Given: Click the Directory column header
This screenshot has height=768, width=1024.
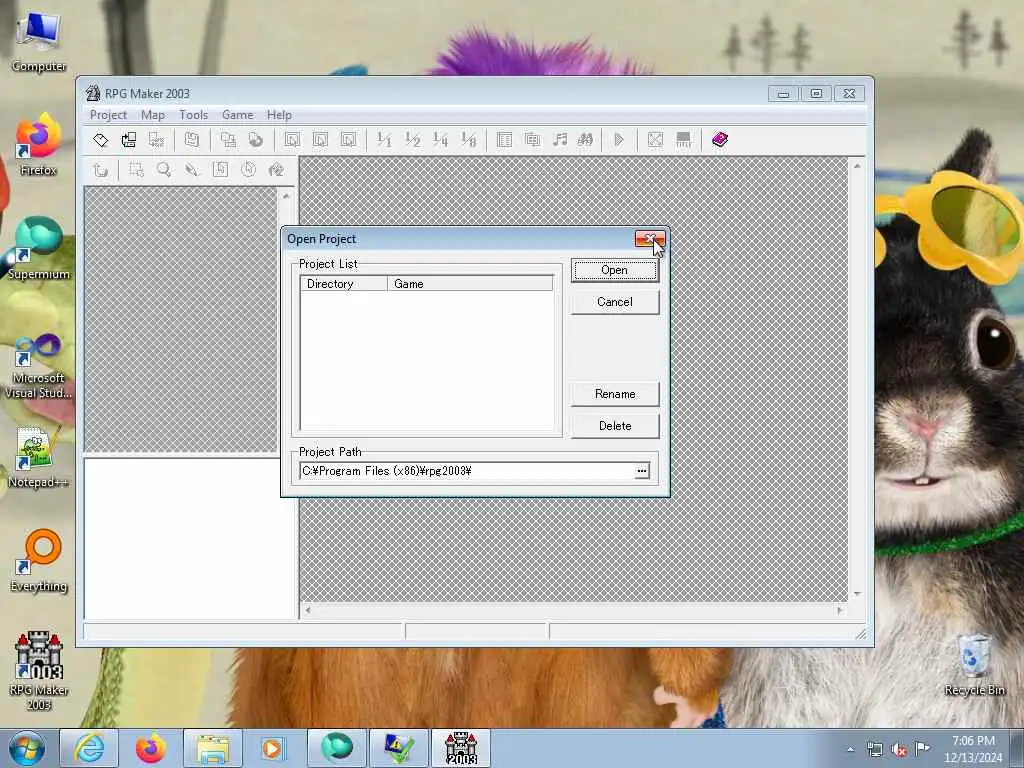Looking at the screenshot, I should 344,284.
